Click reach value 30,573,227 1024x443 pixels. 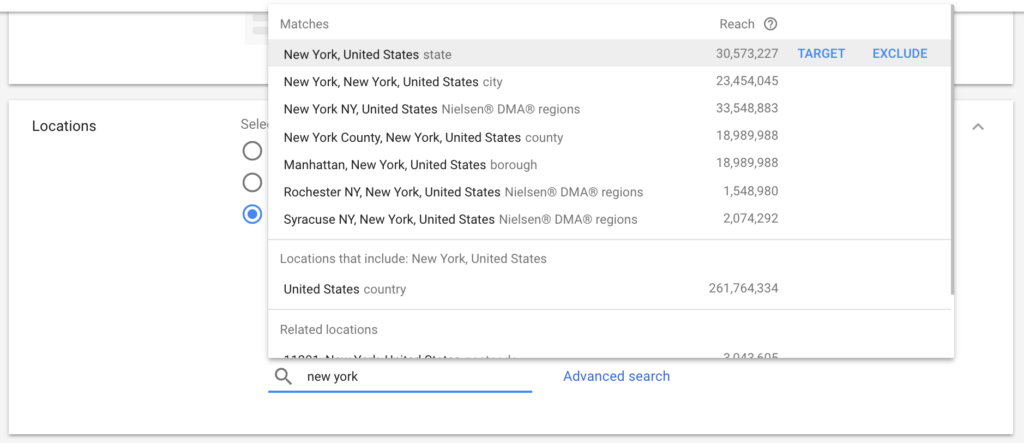(747, 54)
